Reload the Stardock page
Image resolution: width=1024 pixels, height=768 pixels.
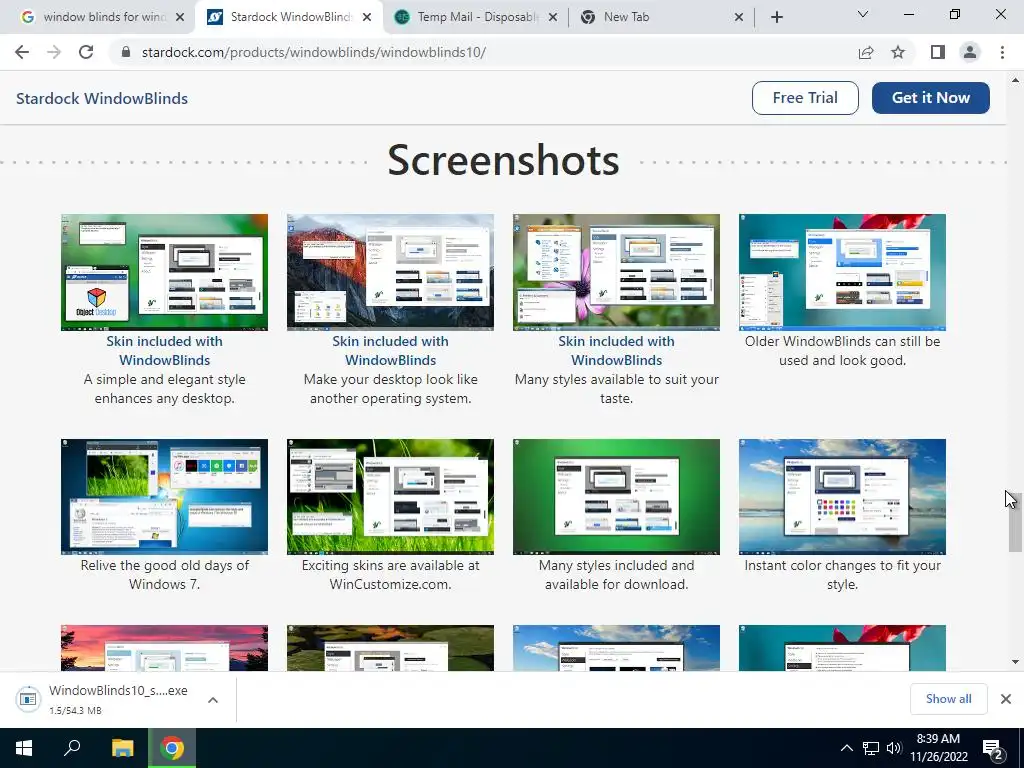(86, 52)
